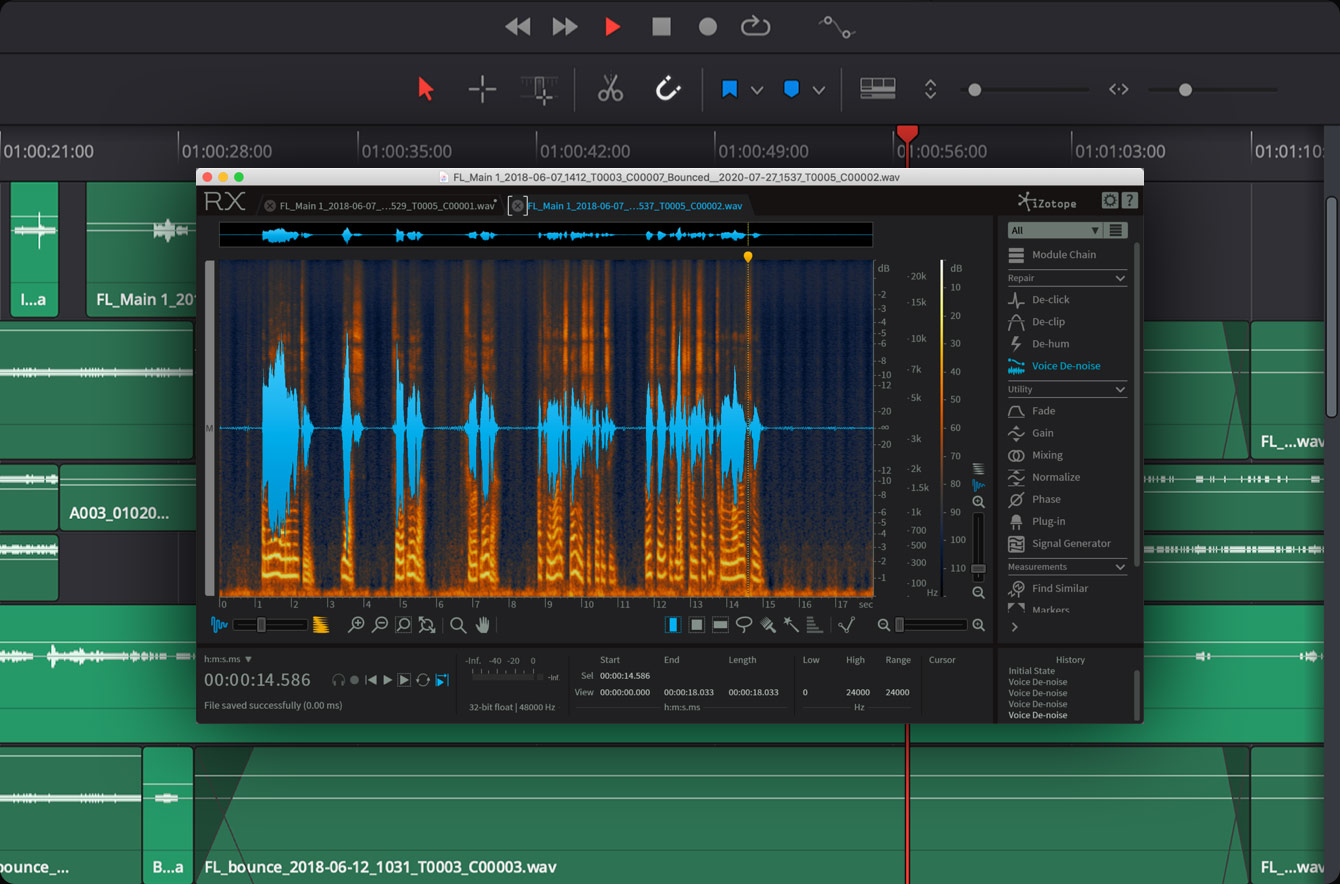Image resolution: width=1340 pixels, height=884 pixels.
Task: Open the Module Chain
Action: (1063, 254)
